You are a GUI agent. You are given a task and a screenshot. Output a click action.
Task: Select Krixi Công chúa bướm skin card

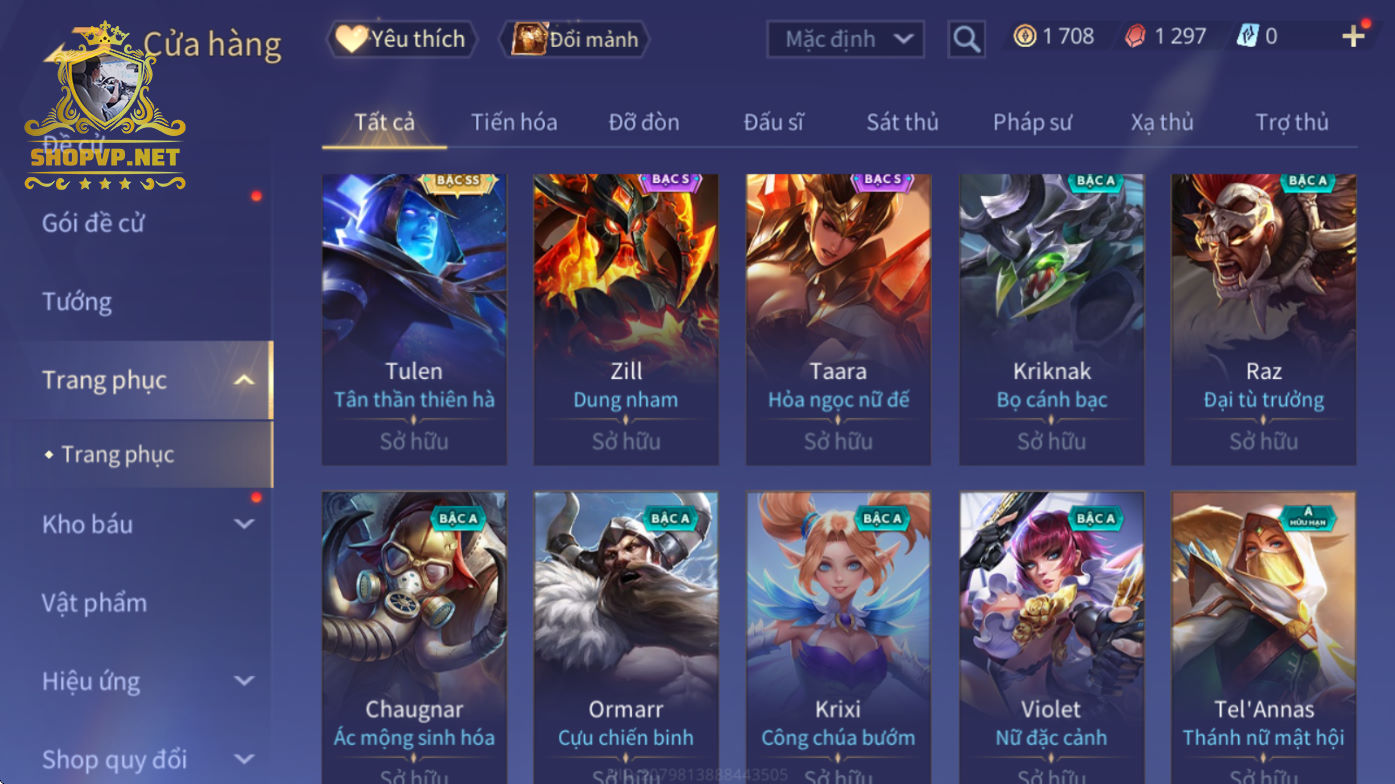point(838,637)
